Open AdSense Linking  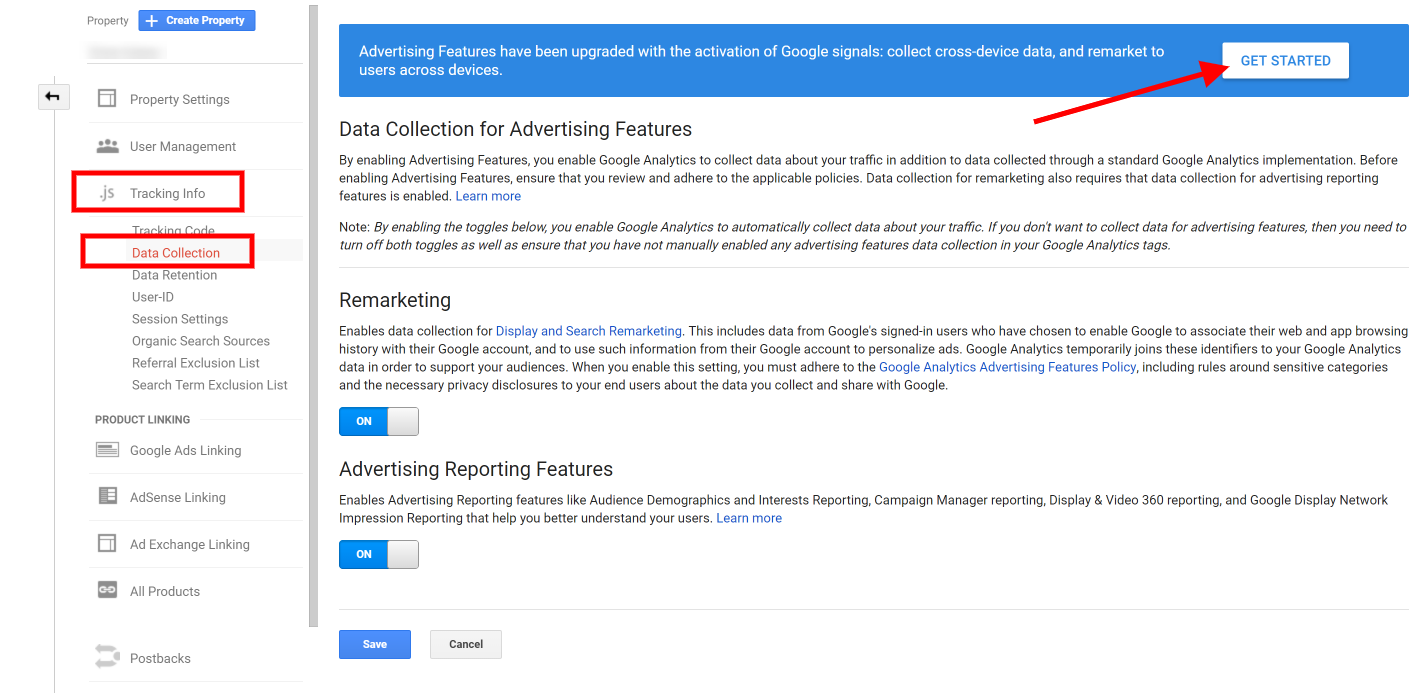pyautogui.click(x=178, y=497)
